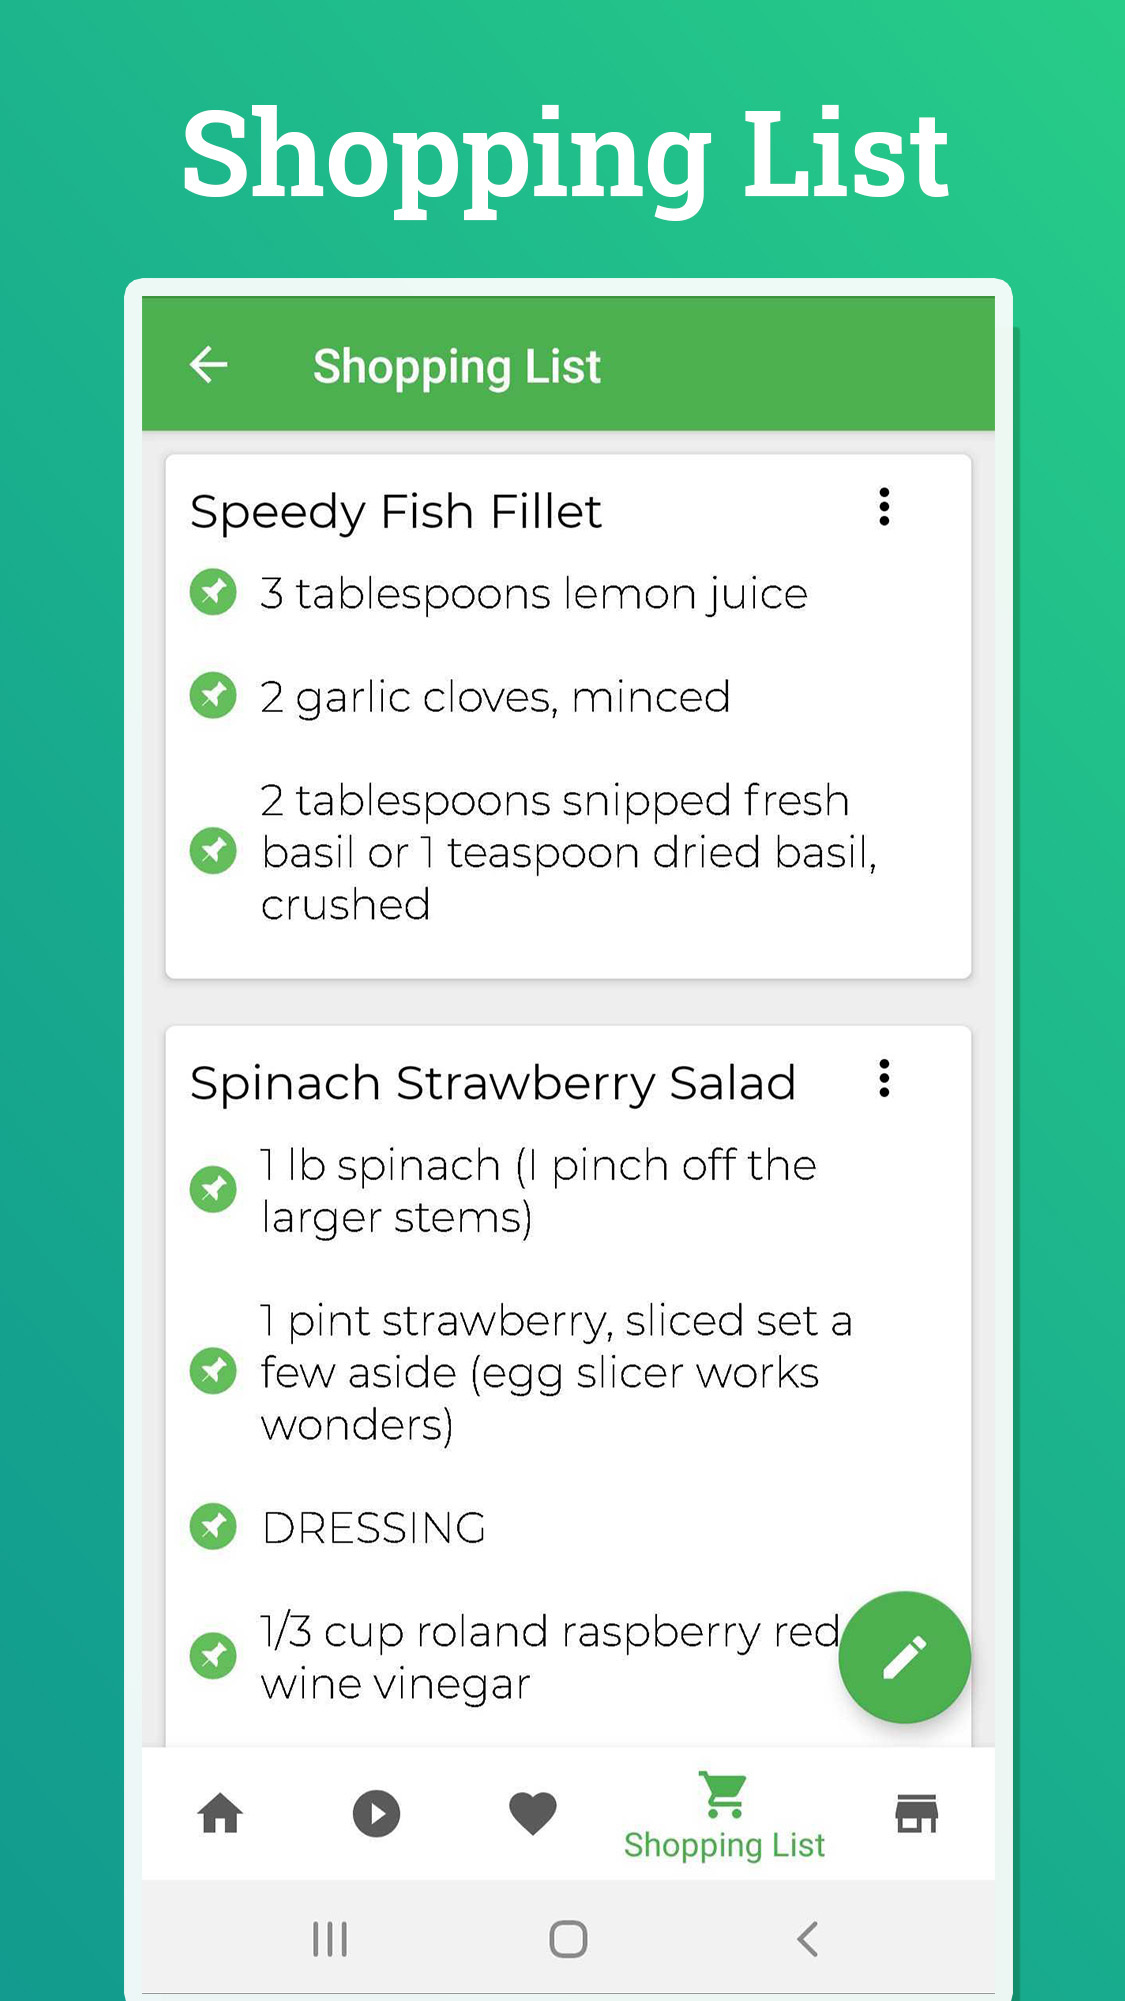
Task: Tap Android recent apps button
Action: (x=329, y=1939)
